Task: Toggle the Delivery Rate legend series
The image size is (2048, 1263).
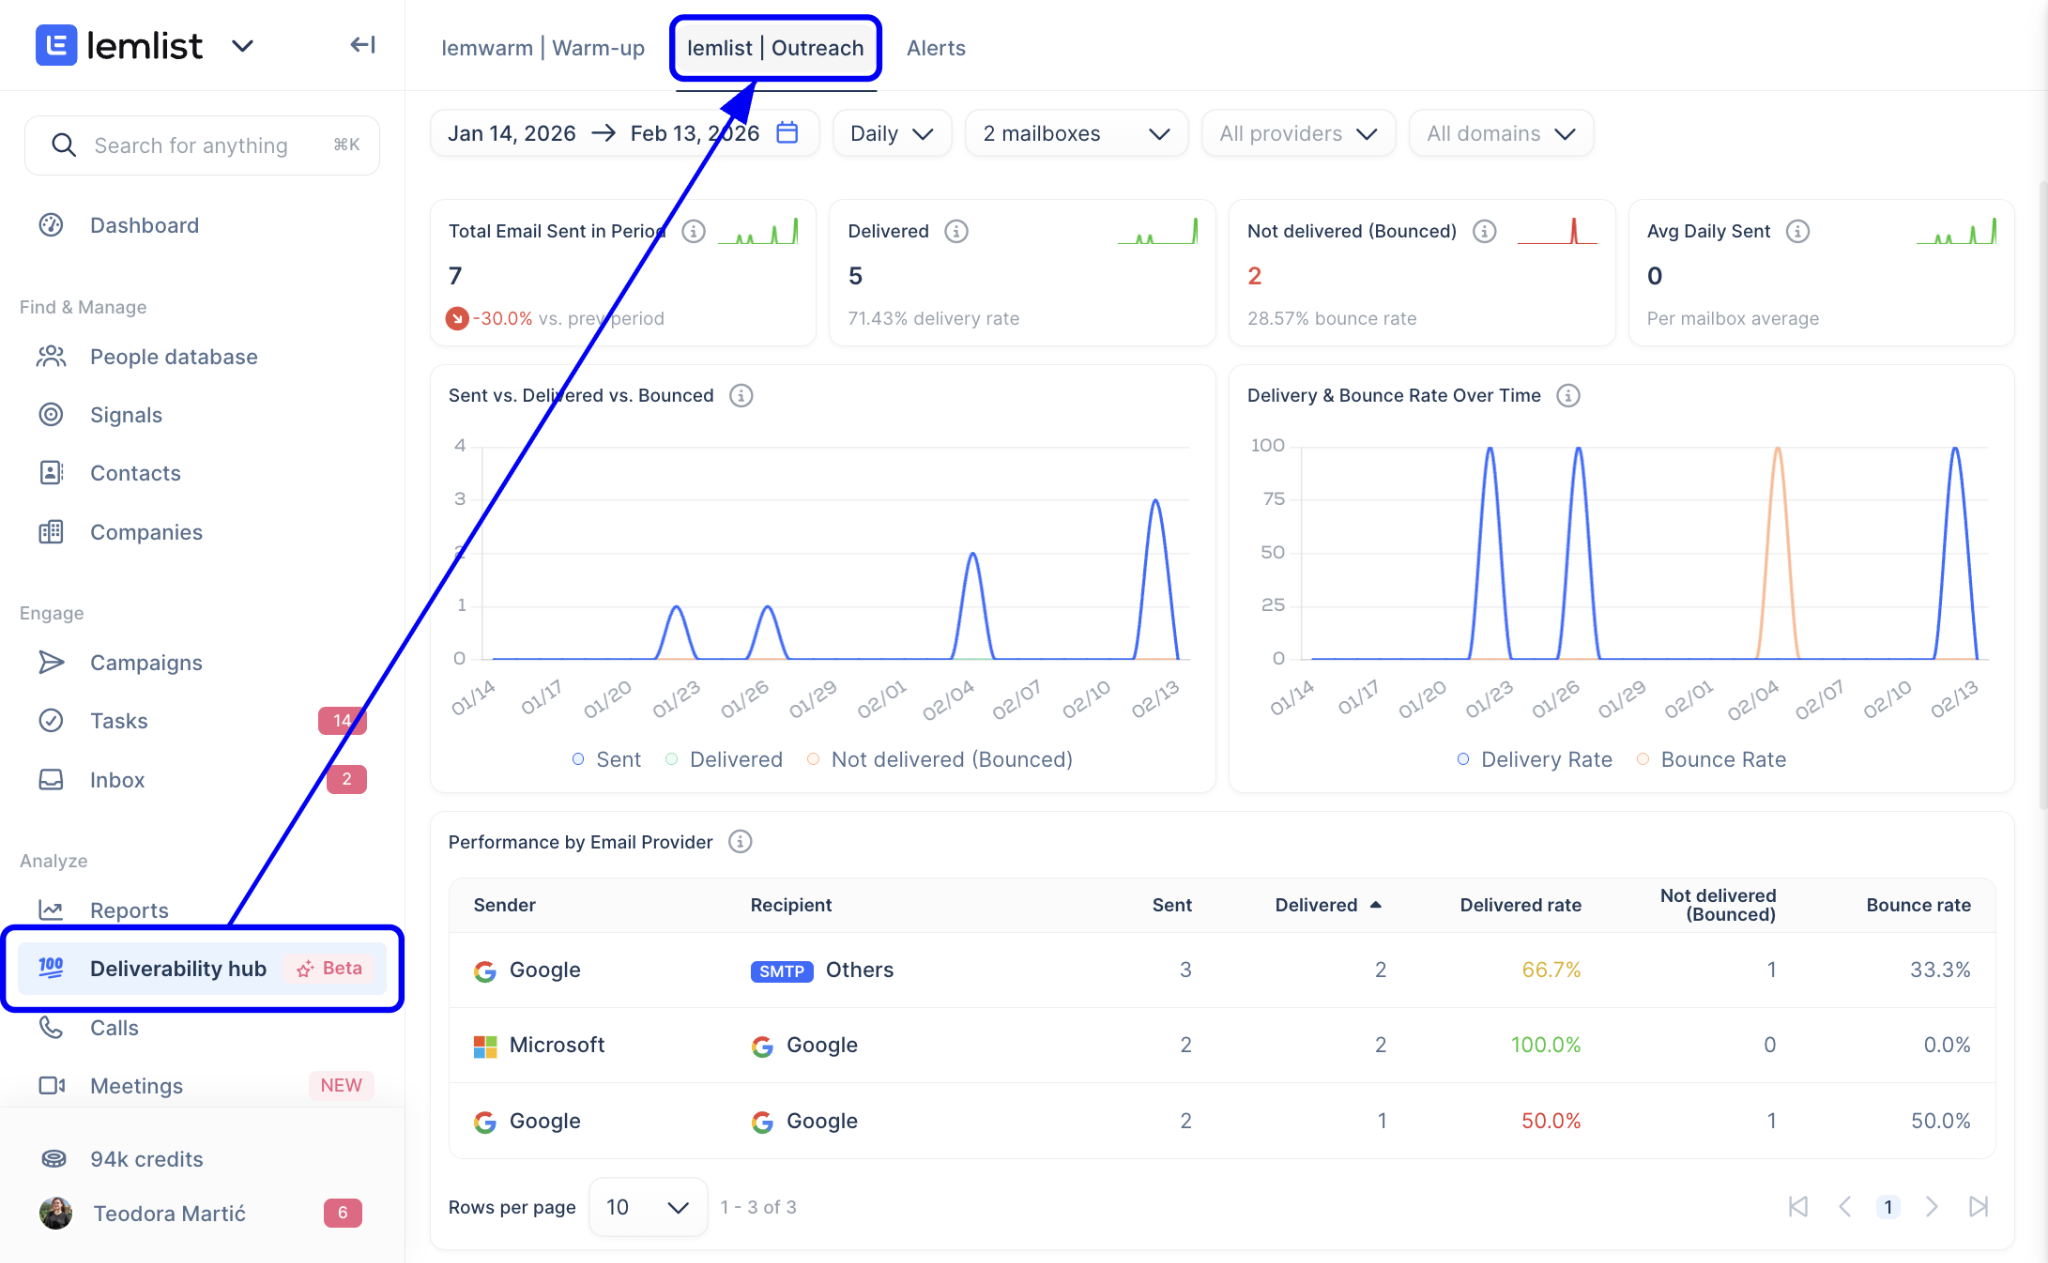Action: tap(1534, 760)
